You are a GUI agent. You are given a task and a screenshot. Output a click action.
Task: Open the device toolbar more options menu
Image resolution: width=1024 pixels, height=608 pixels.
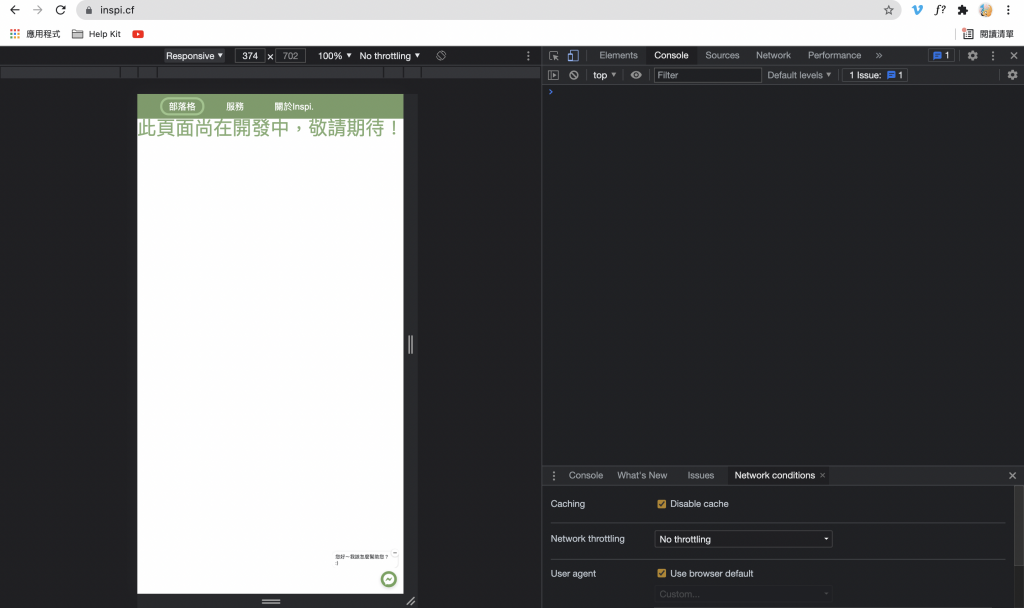click(528, 56)
